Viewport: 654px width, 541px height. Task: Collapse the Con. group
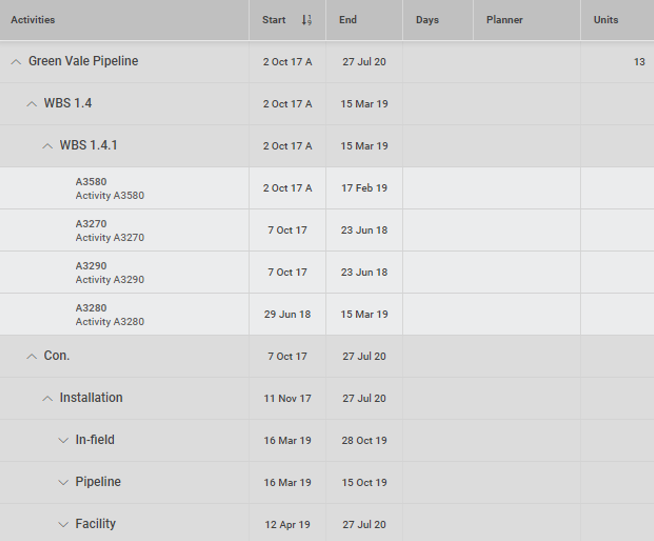(31, 356)
